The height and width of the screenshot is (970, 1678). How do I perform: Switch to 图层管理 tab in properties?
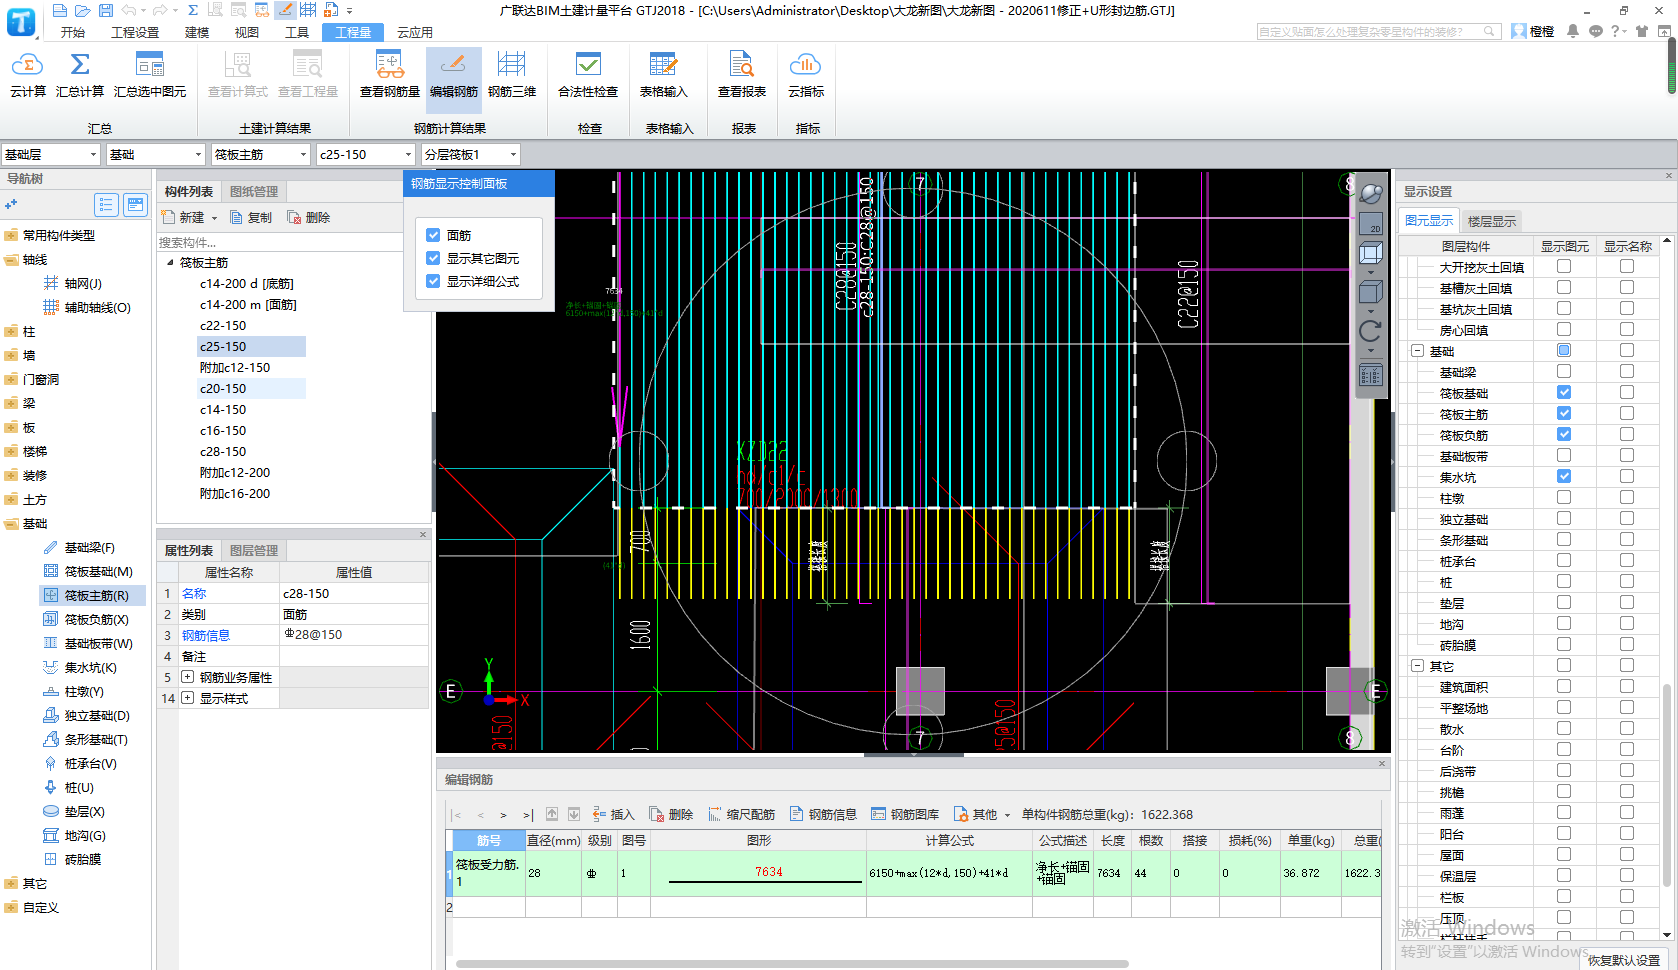254,550
